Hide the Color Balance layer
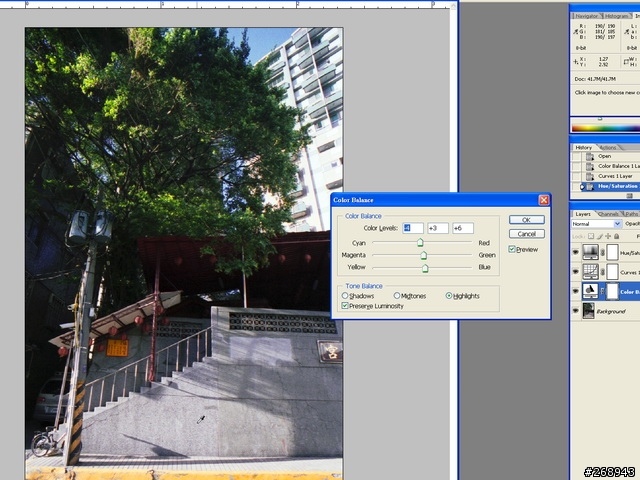Viewport: 640px width, 480px height. pyautogui.click(x=576, y=291)
